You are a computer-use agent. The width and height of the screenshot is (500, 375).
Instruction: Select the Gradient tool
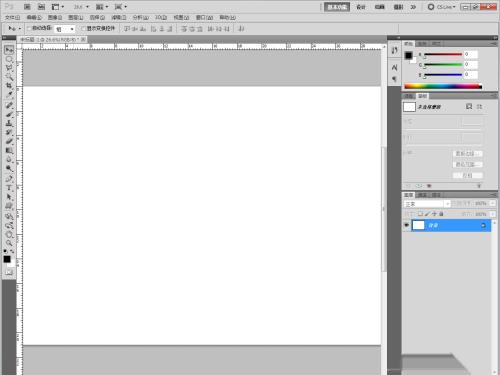[x=9, y=151]
